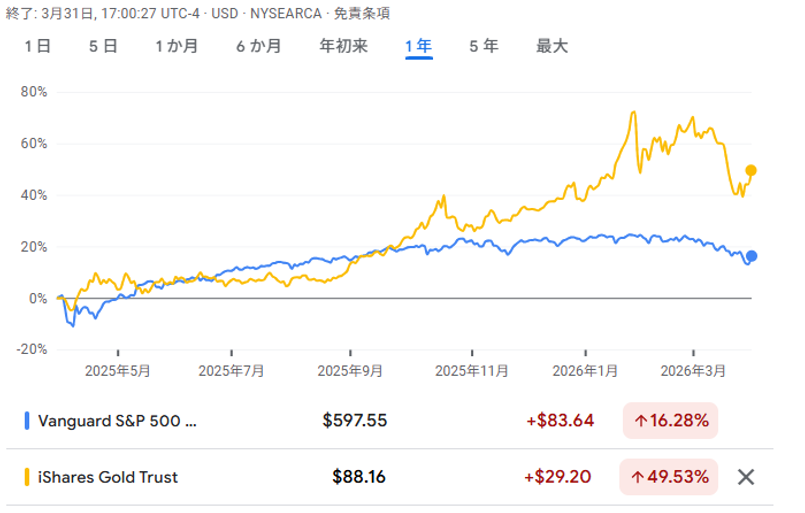Show the 1か月 chart range
805x513 pixels.
177,46
